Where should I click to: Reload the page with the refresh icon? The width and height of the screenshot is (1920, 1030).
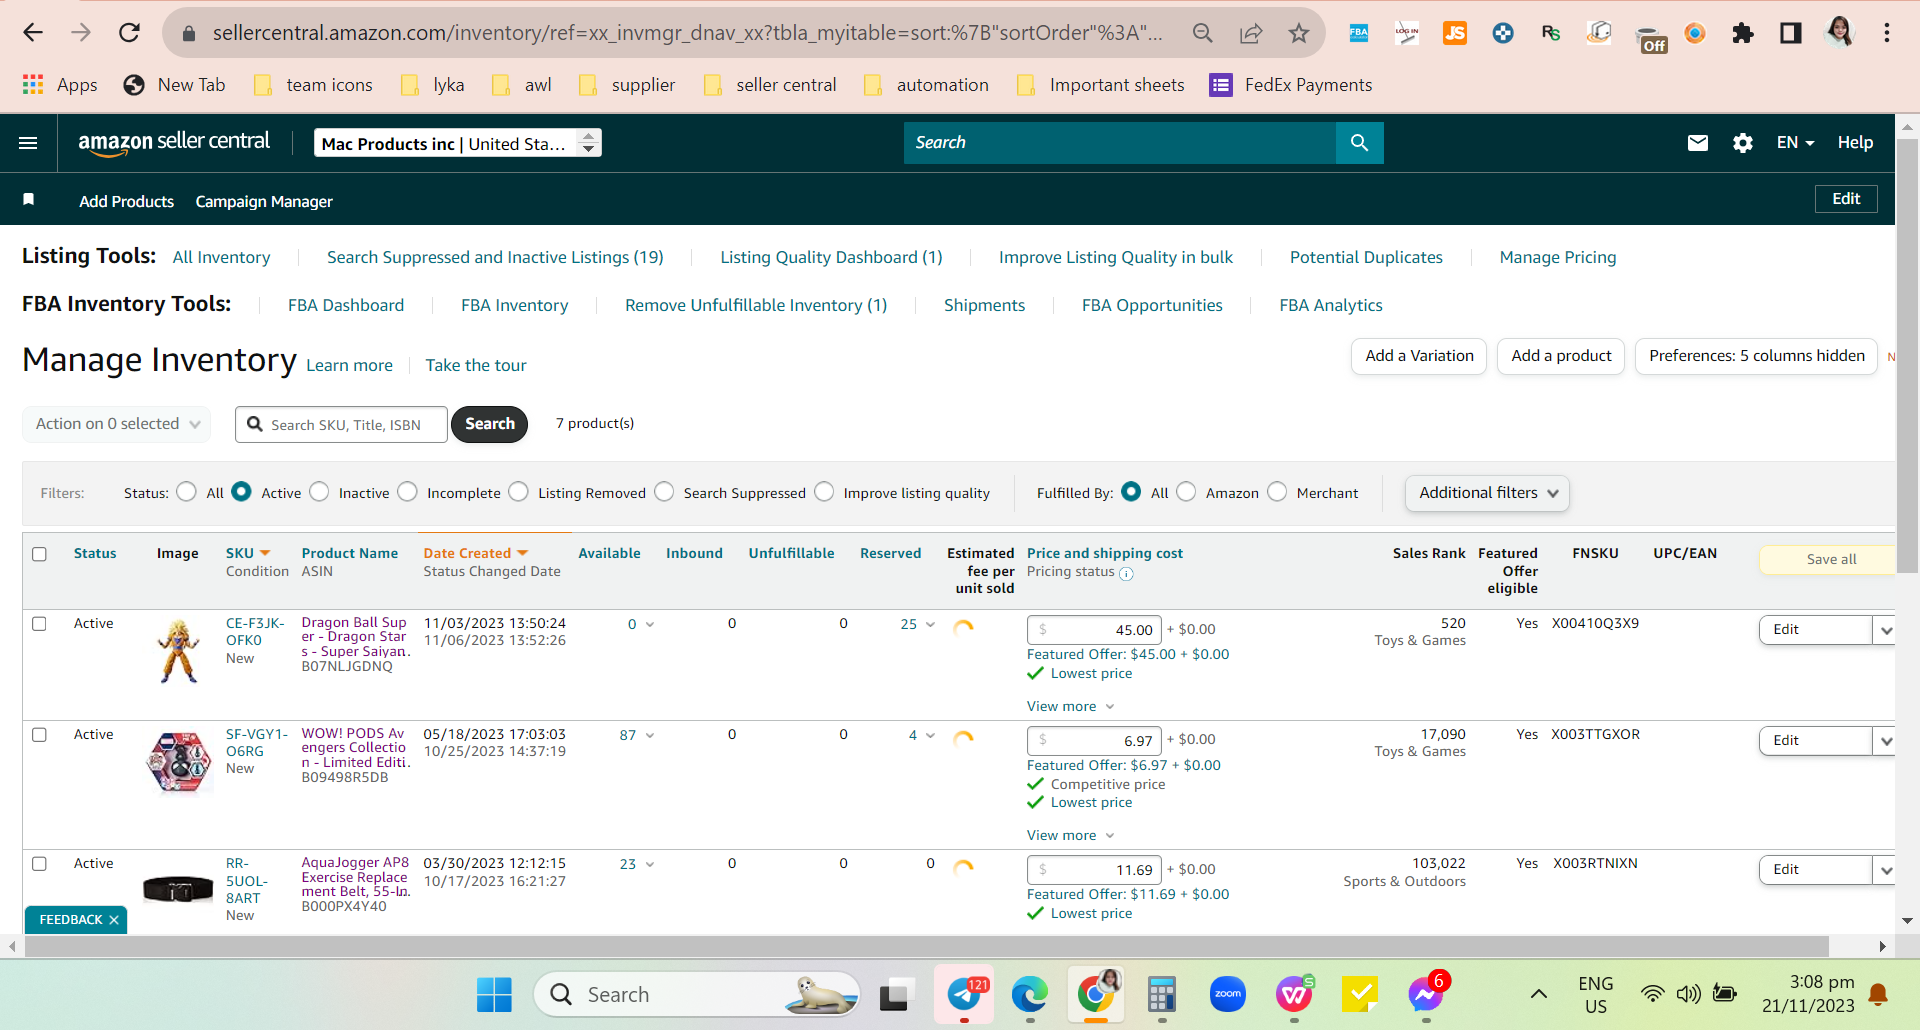[129, 33]
